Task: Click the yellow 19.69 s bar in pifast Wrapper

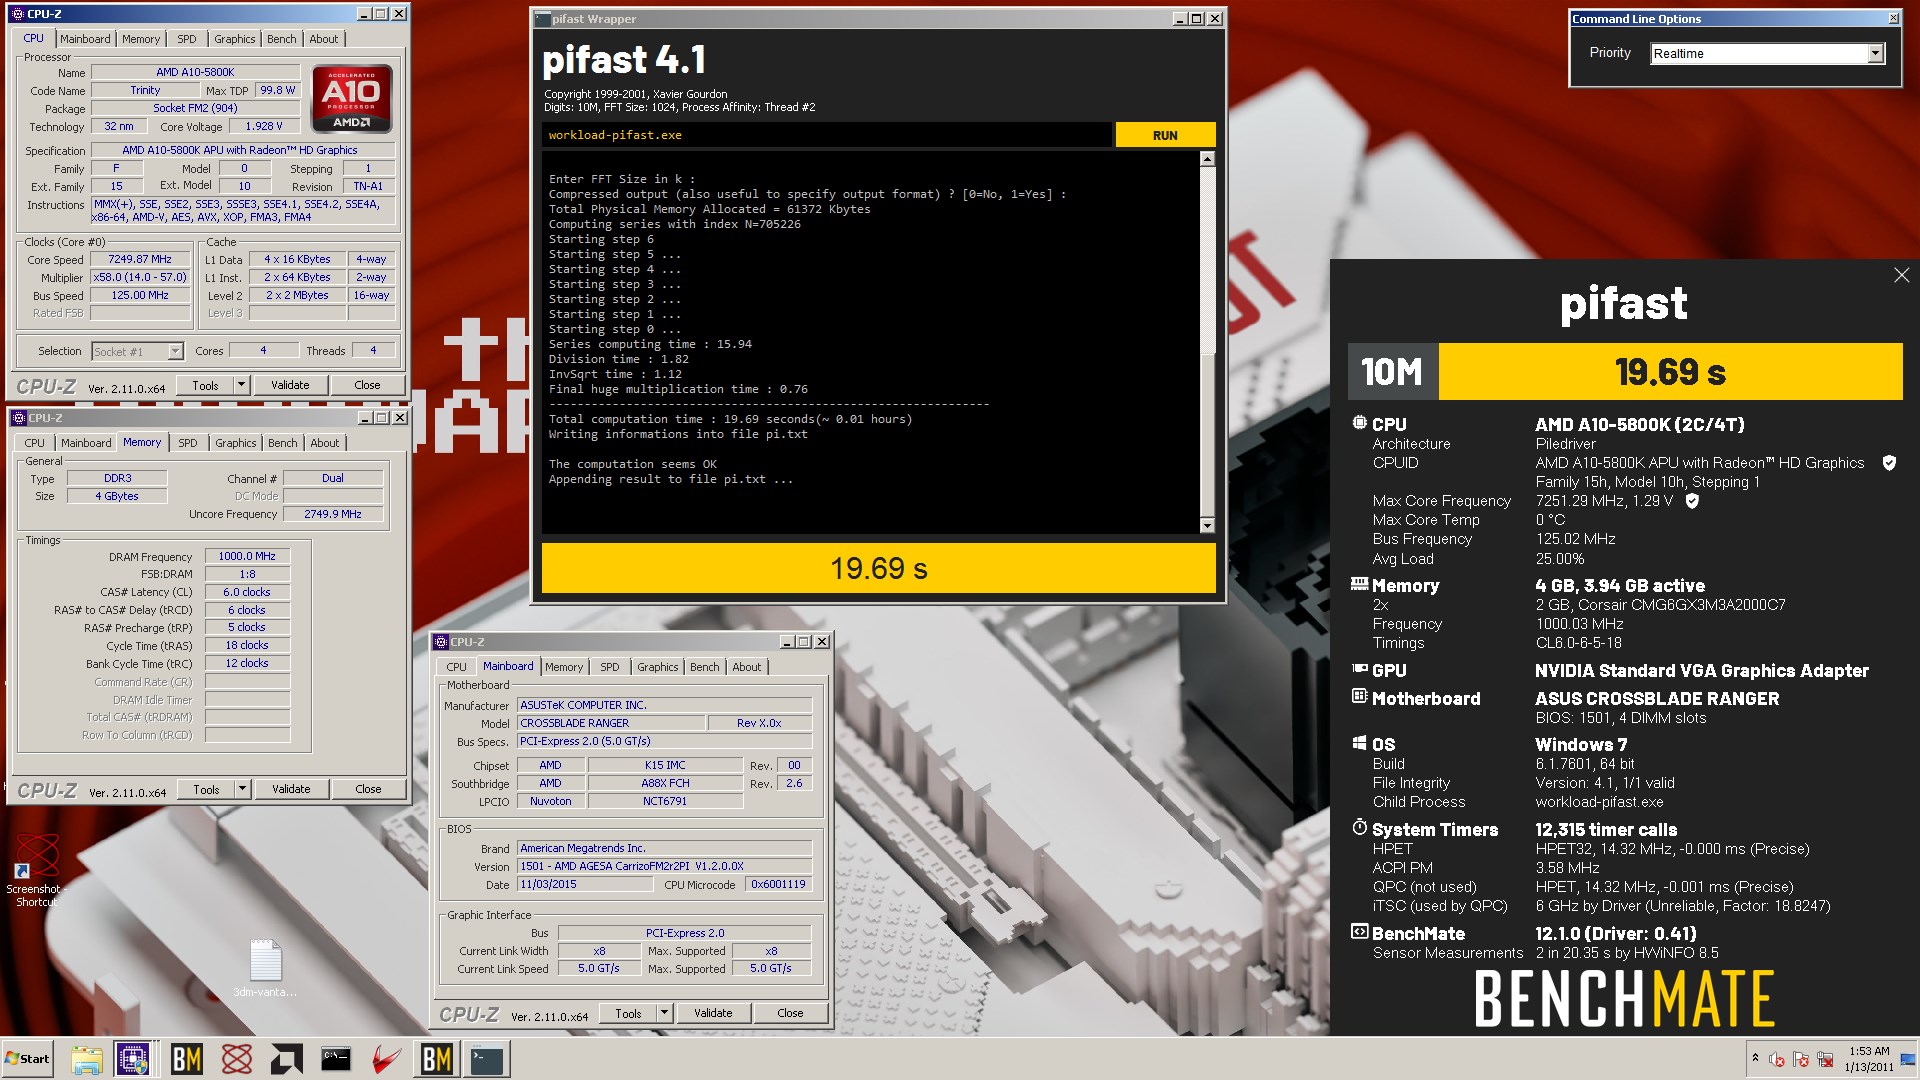Action: click(x=879, y=568)
